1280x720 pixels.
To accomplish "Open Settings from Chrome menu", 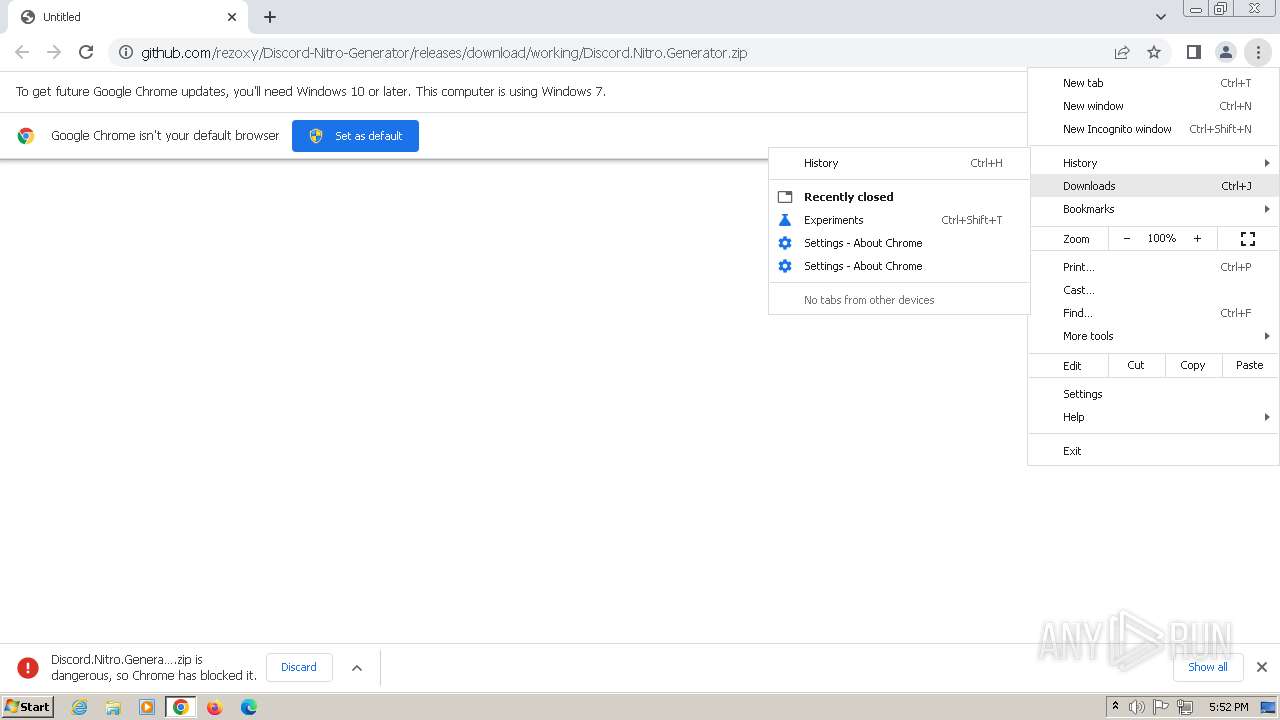I will [x=1153, y=394].
